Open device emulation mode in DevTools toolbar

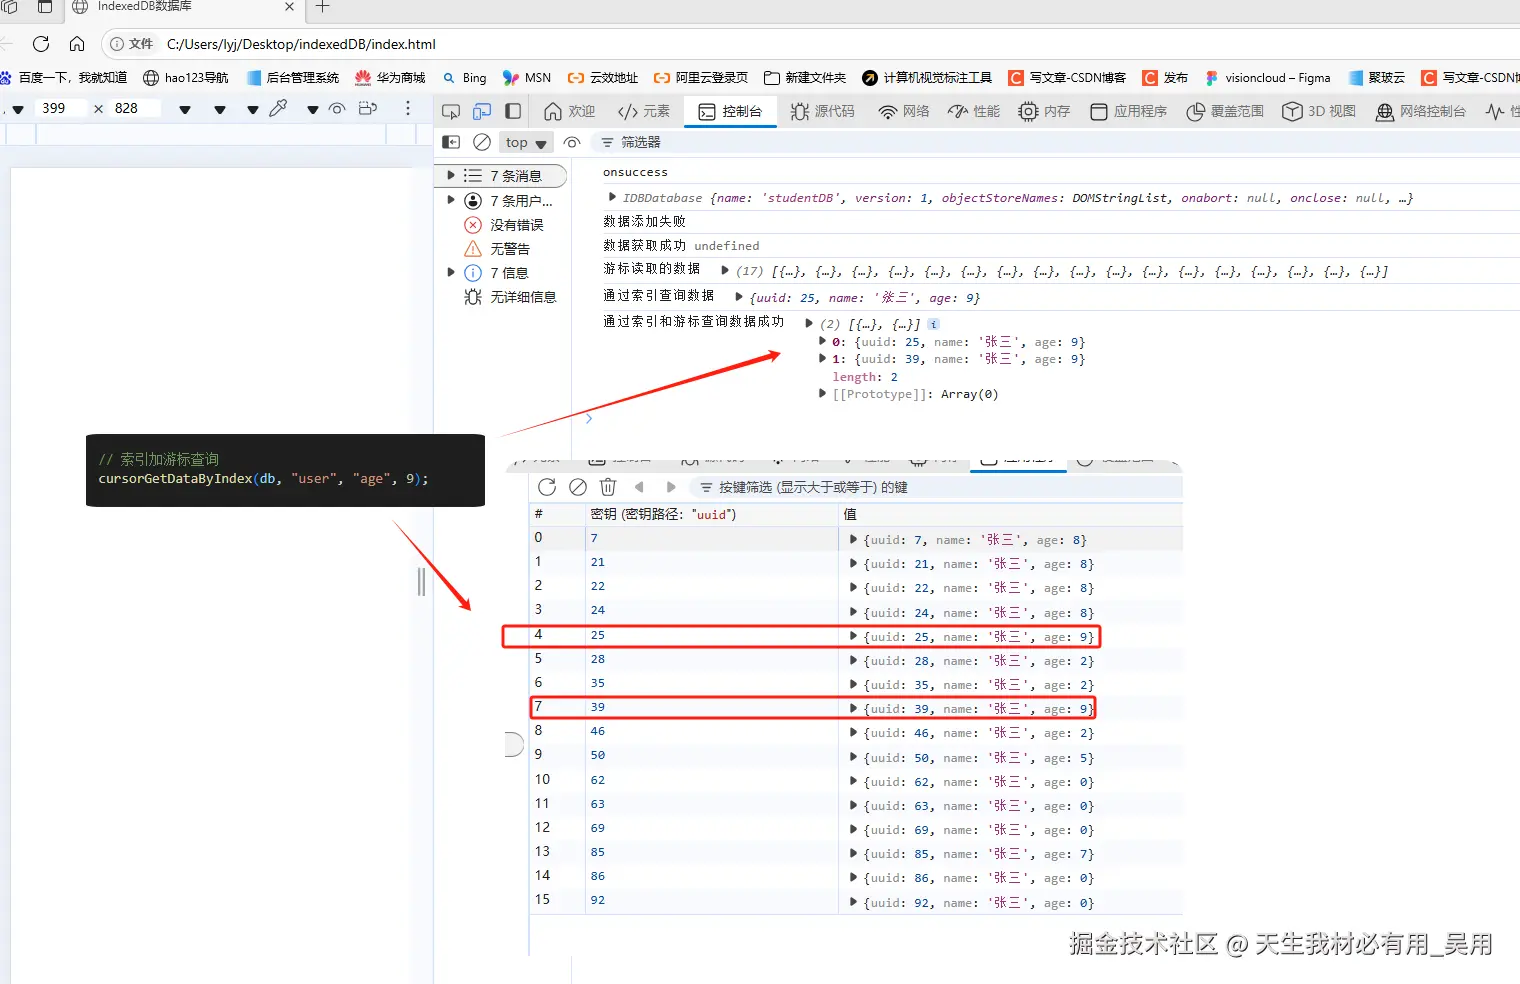click(x=482, y=111)
